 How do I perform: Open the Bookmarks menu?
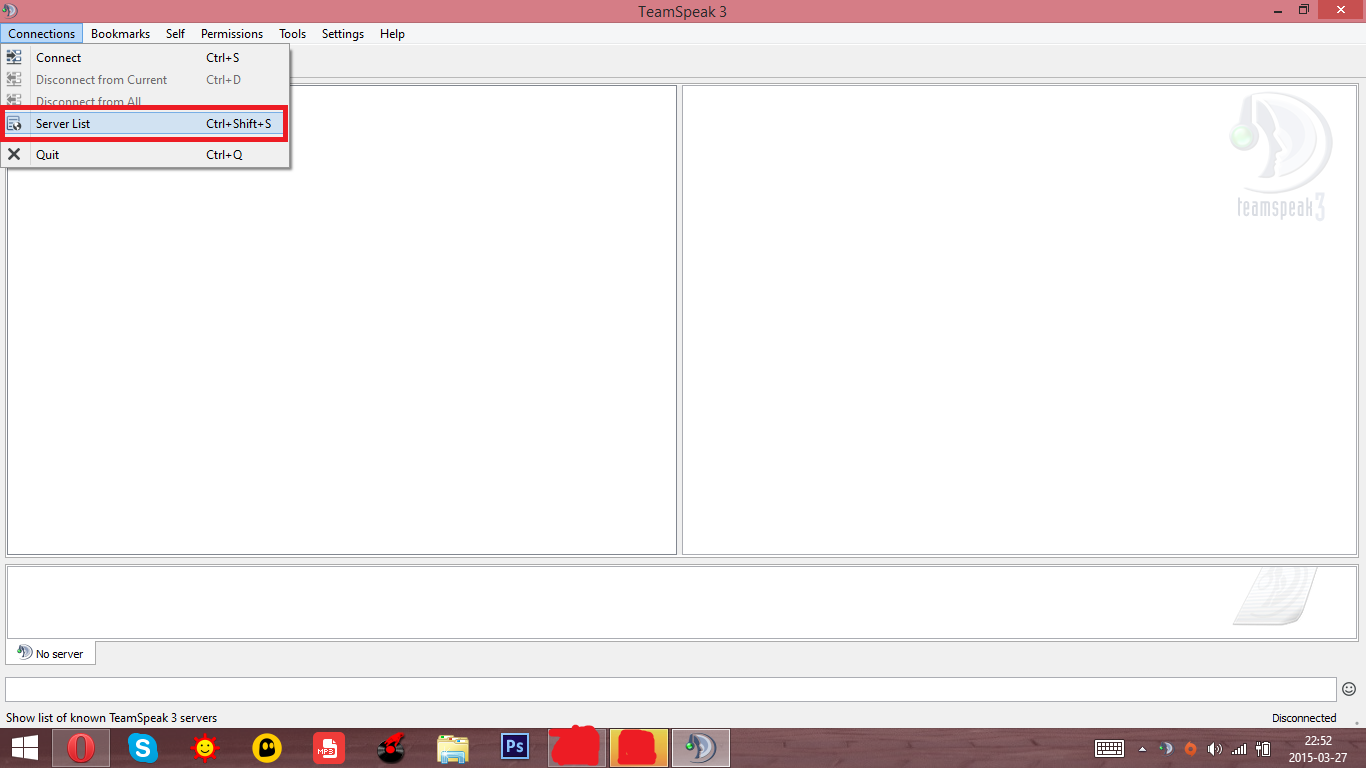(x=120, y=34)
